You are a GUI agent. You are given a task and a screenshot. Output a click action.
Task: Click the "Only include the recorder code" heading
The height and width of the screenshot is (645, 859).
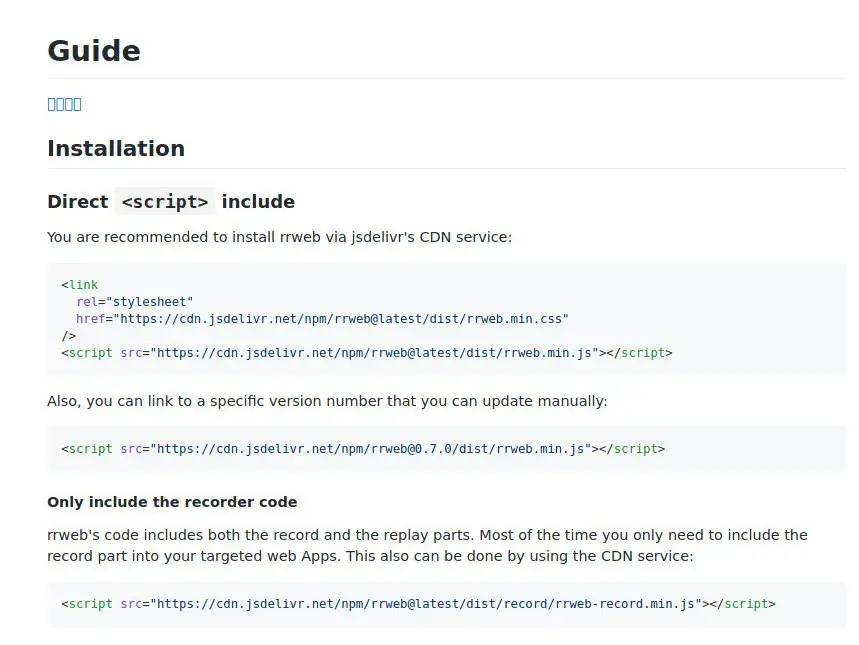pyautogui.click(x=172, y=502)
